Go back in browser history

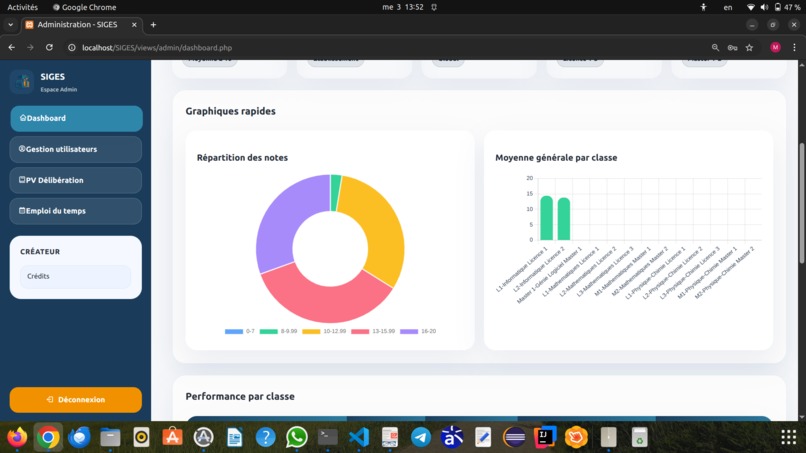(x=11, y=47)
